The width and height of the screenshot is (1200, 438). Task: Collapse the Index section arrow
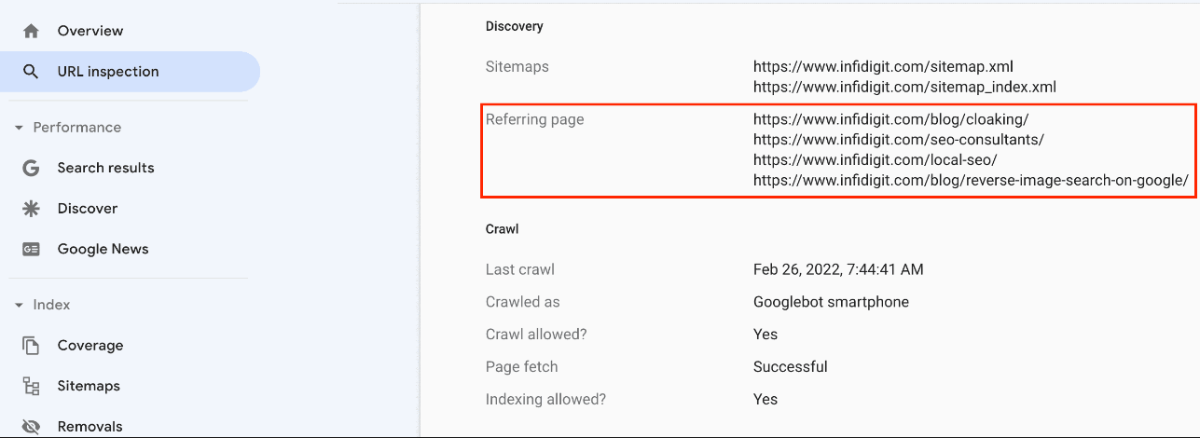18,305
